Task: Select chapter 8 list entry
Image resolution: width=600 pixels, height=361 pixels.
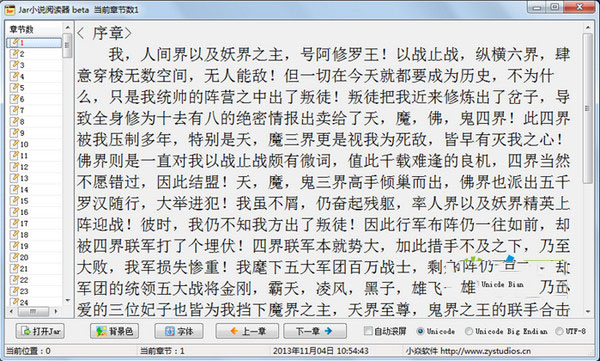Action: tap(34, 122)
